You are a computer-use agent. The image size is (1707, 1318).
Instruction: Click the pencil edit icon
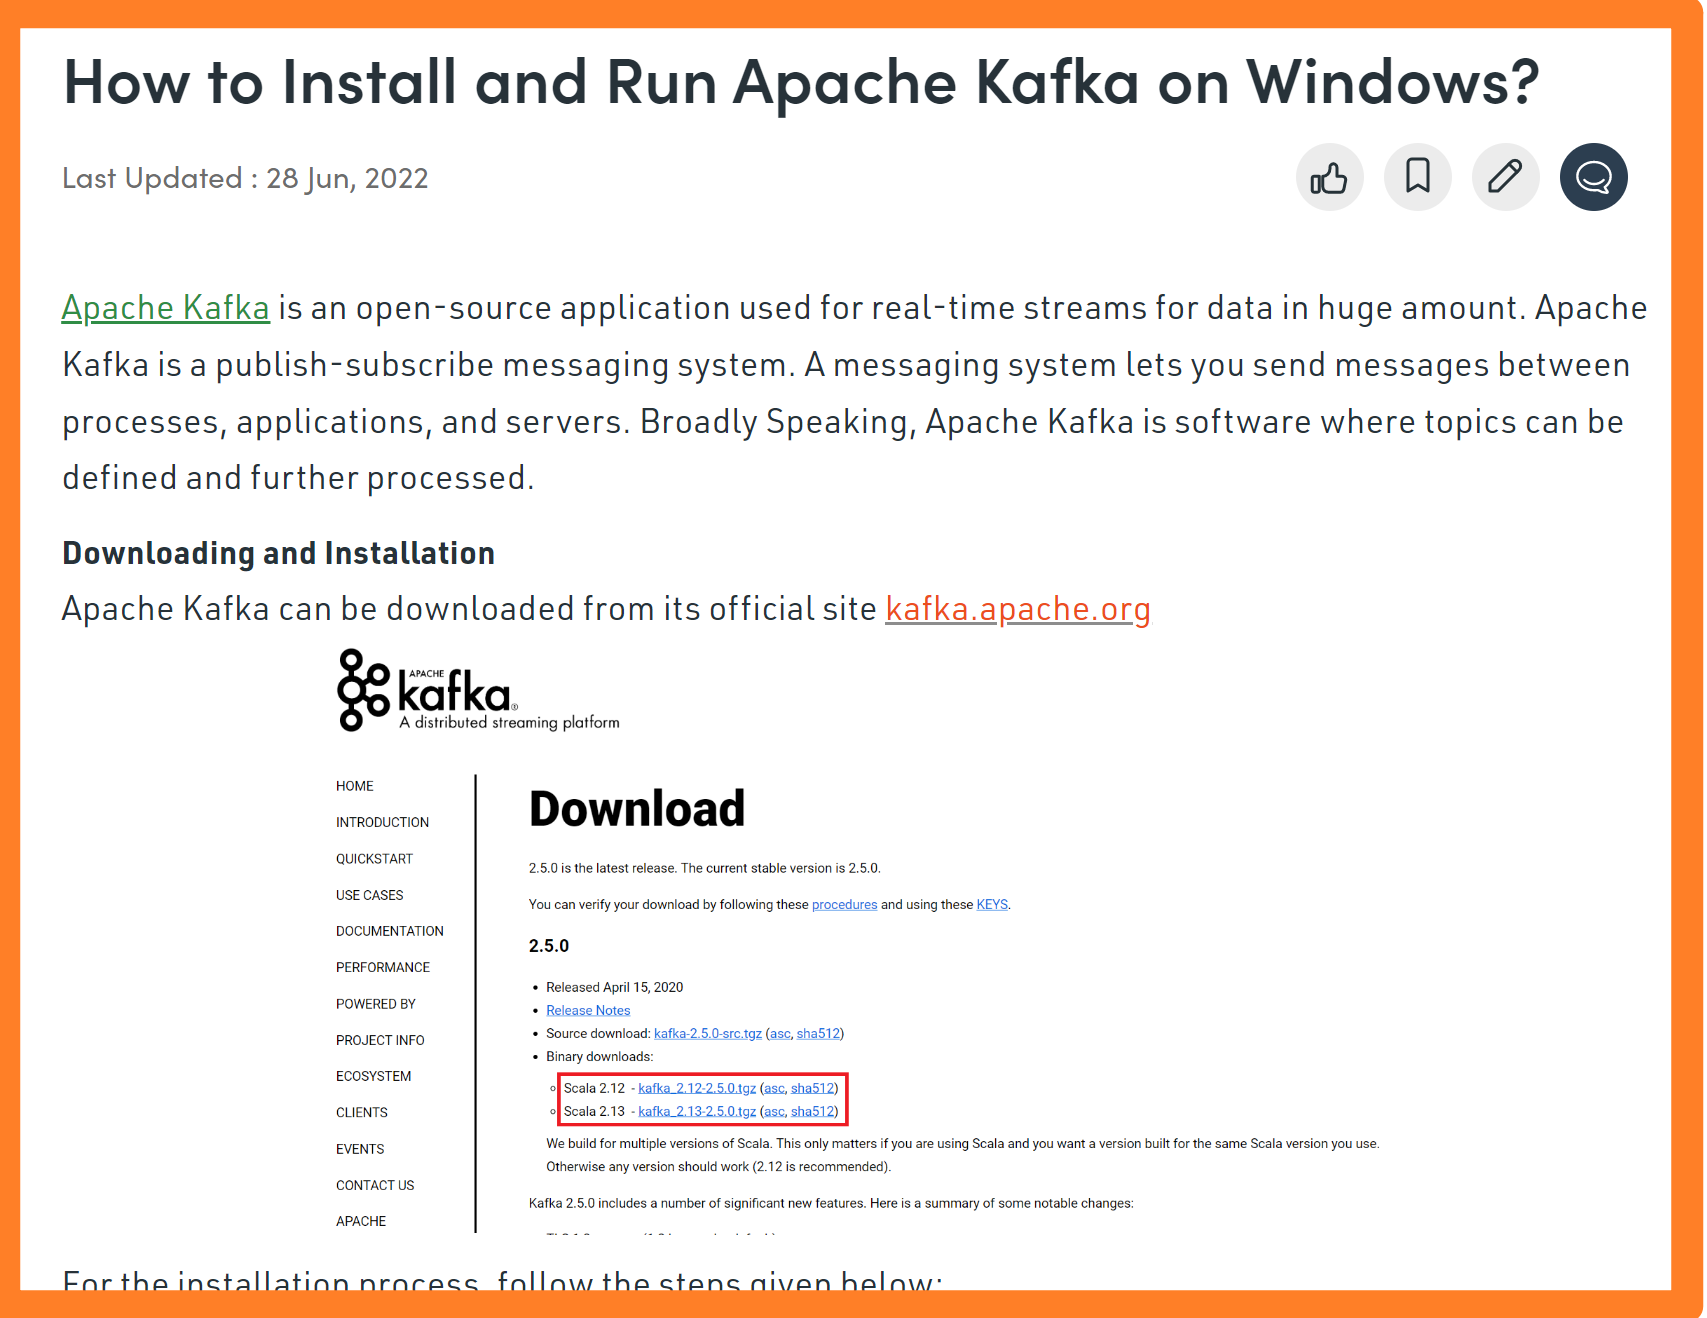tap(1505, 177)
